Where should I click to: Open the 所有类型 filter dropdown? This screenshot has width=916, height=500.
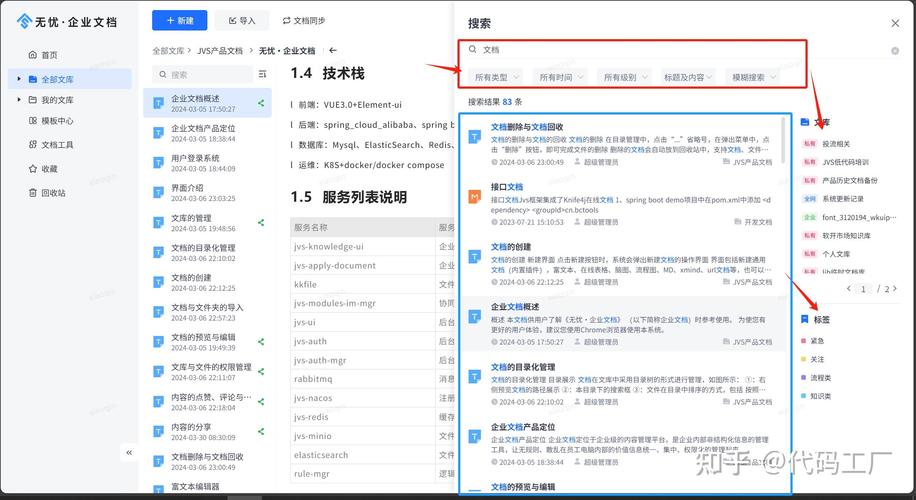point(497,77)
